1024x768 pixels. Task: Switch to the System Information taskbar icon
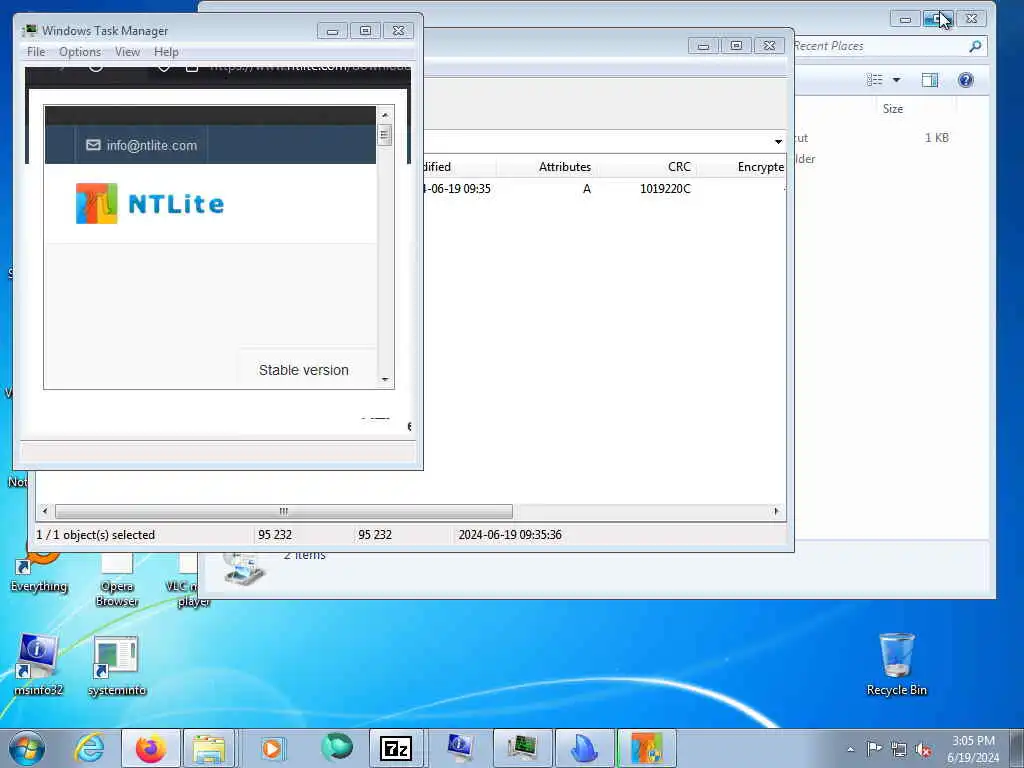pyautogui.click(x=461, y=748)
